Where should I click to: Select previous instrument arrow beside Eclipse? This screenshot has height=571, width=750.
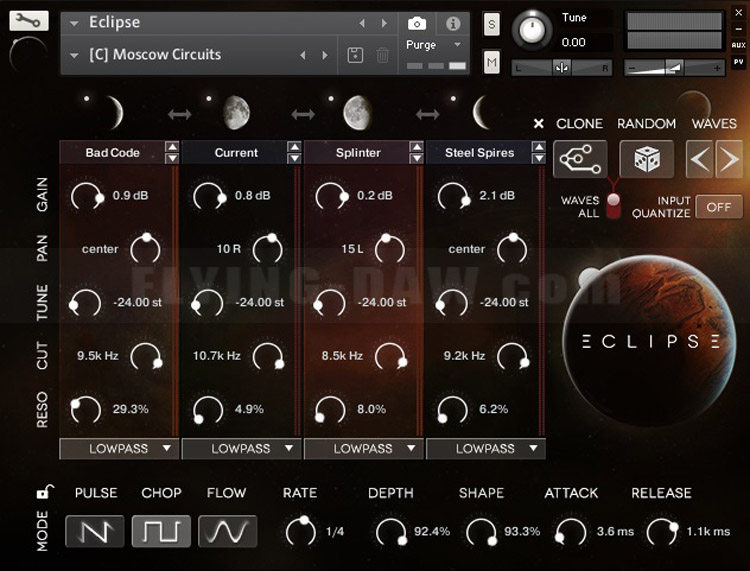tap(362, 23)
